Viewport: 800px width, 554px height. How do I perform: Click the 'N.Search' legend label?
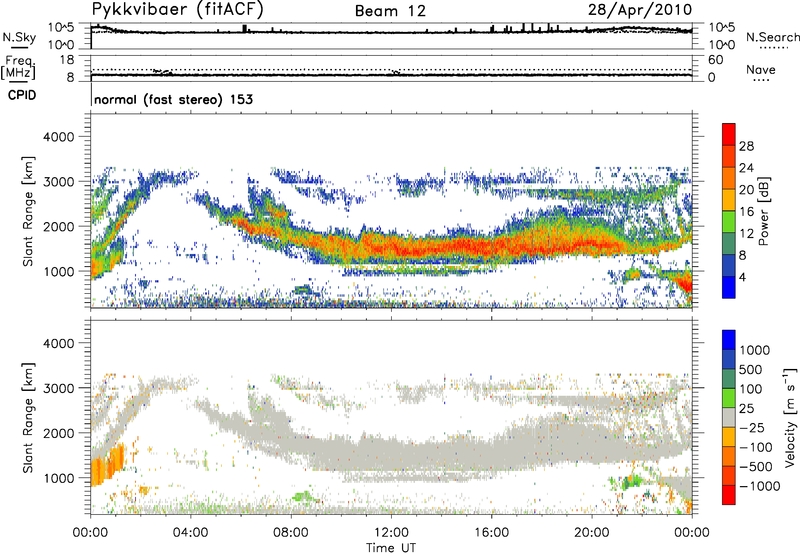pyautogui.click(x=772, y=37)
